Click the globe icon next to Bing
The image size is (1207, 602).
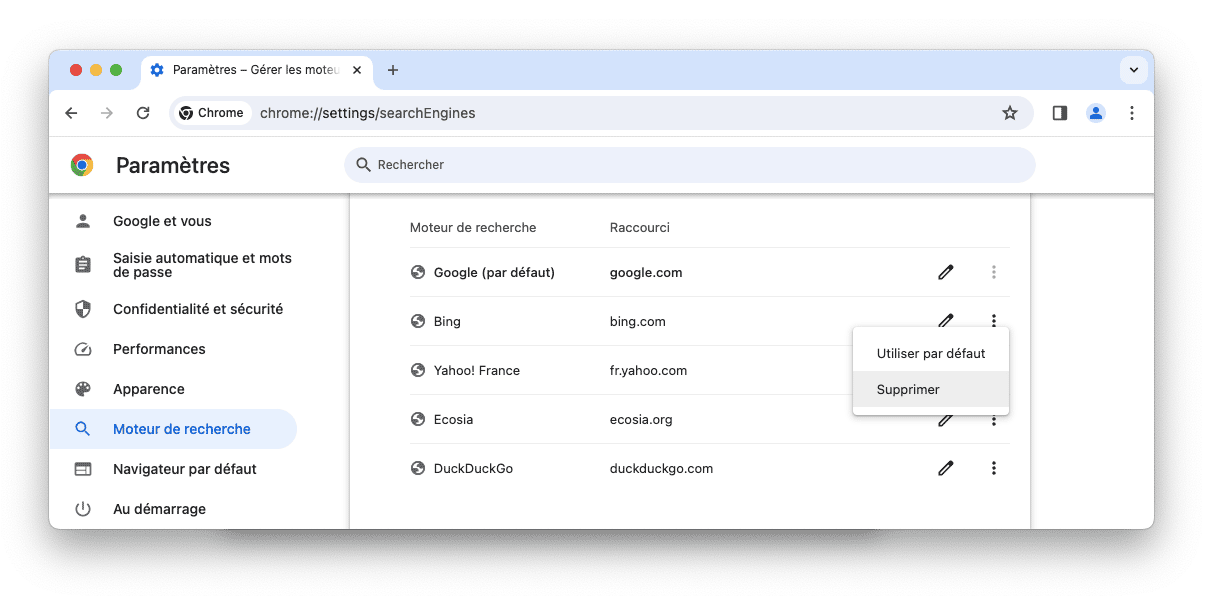[418, 321]
